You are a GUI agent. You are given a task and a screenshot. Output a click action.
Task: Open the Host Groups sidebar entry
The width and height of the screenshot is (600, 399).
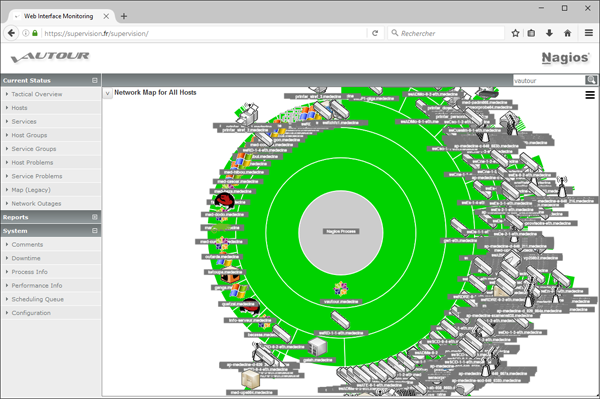click(x=29, y=135)
